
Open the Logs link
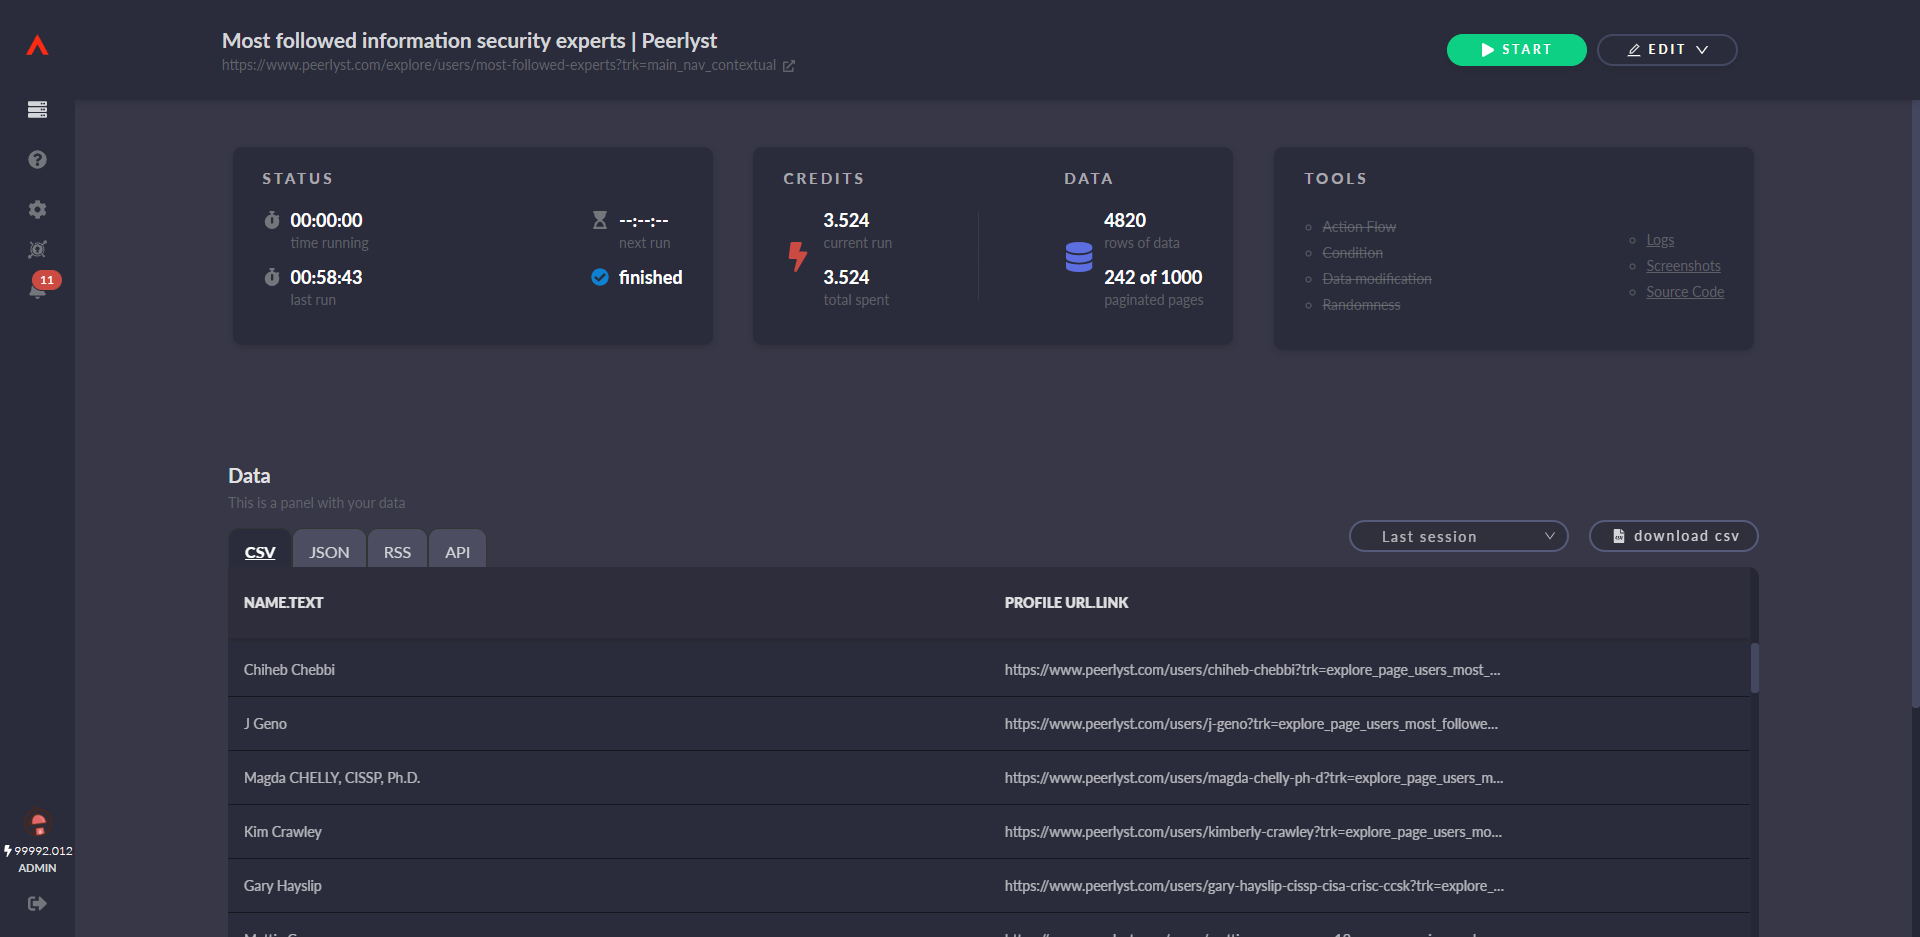[1660, 240]
